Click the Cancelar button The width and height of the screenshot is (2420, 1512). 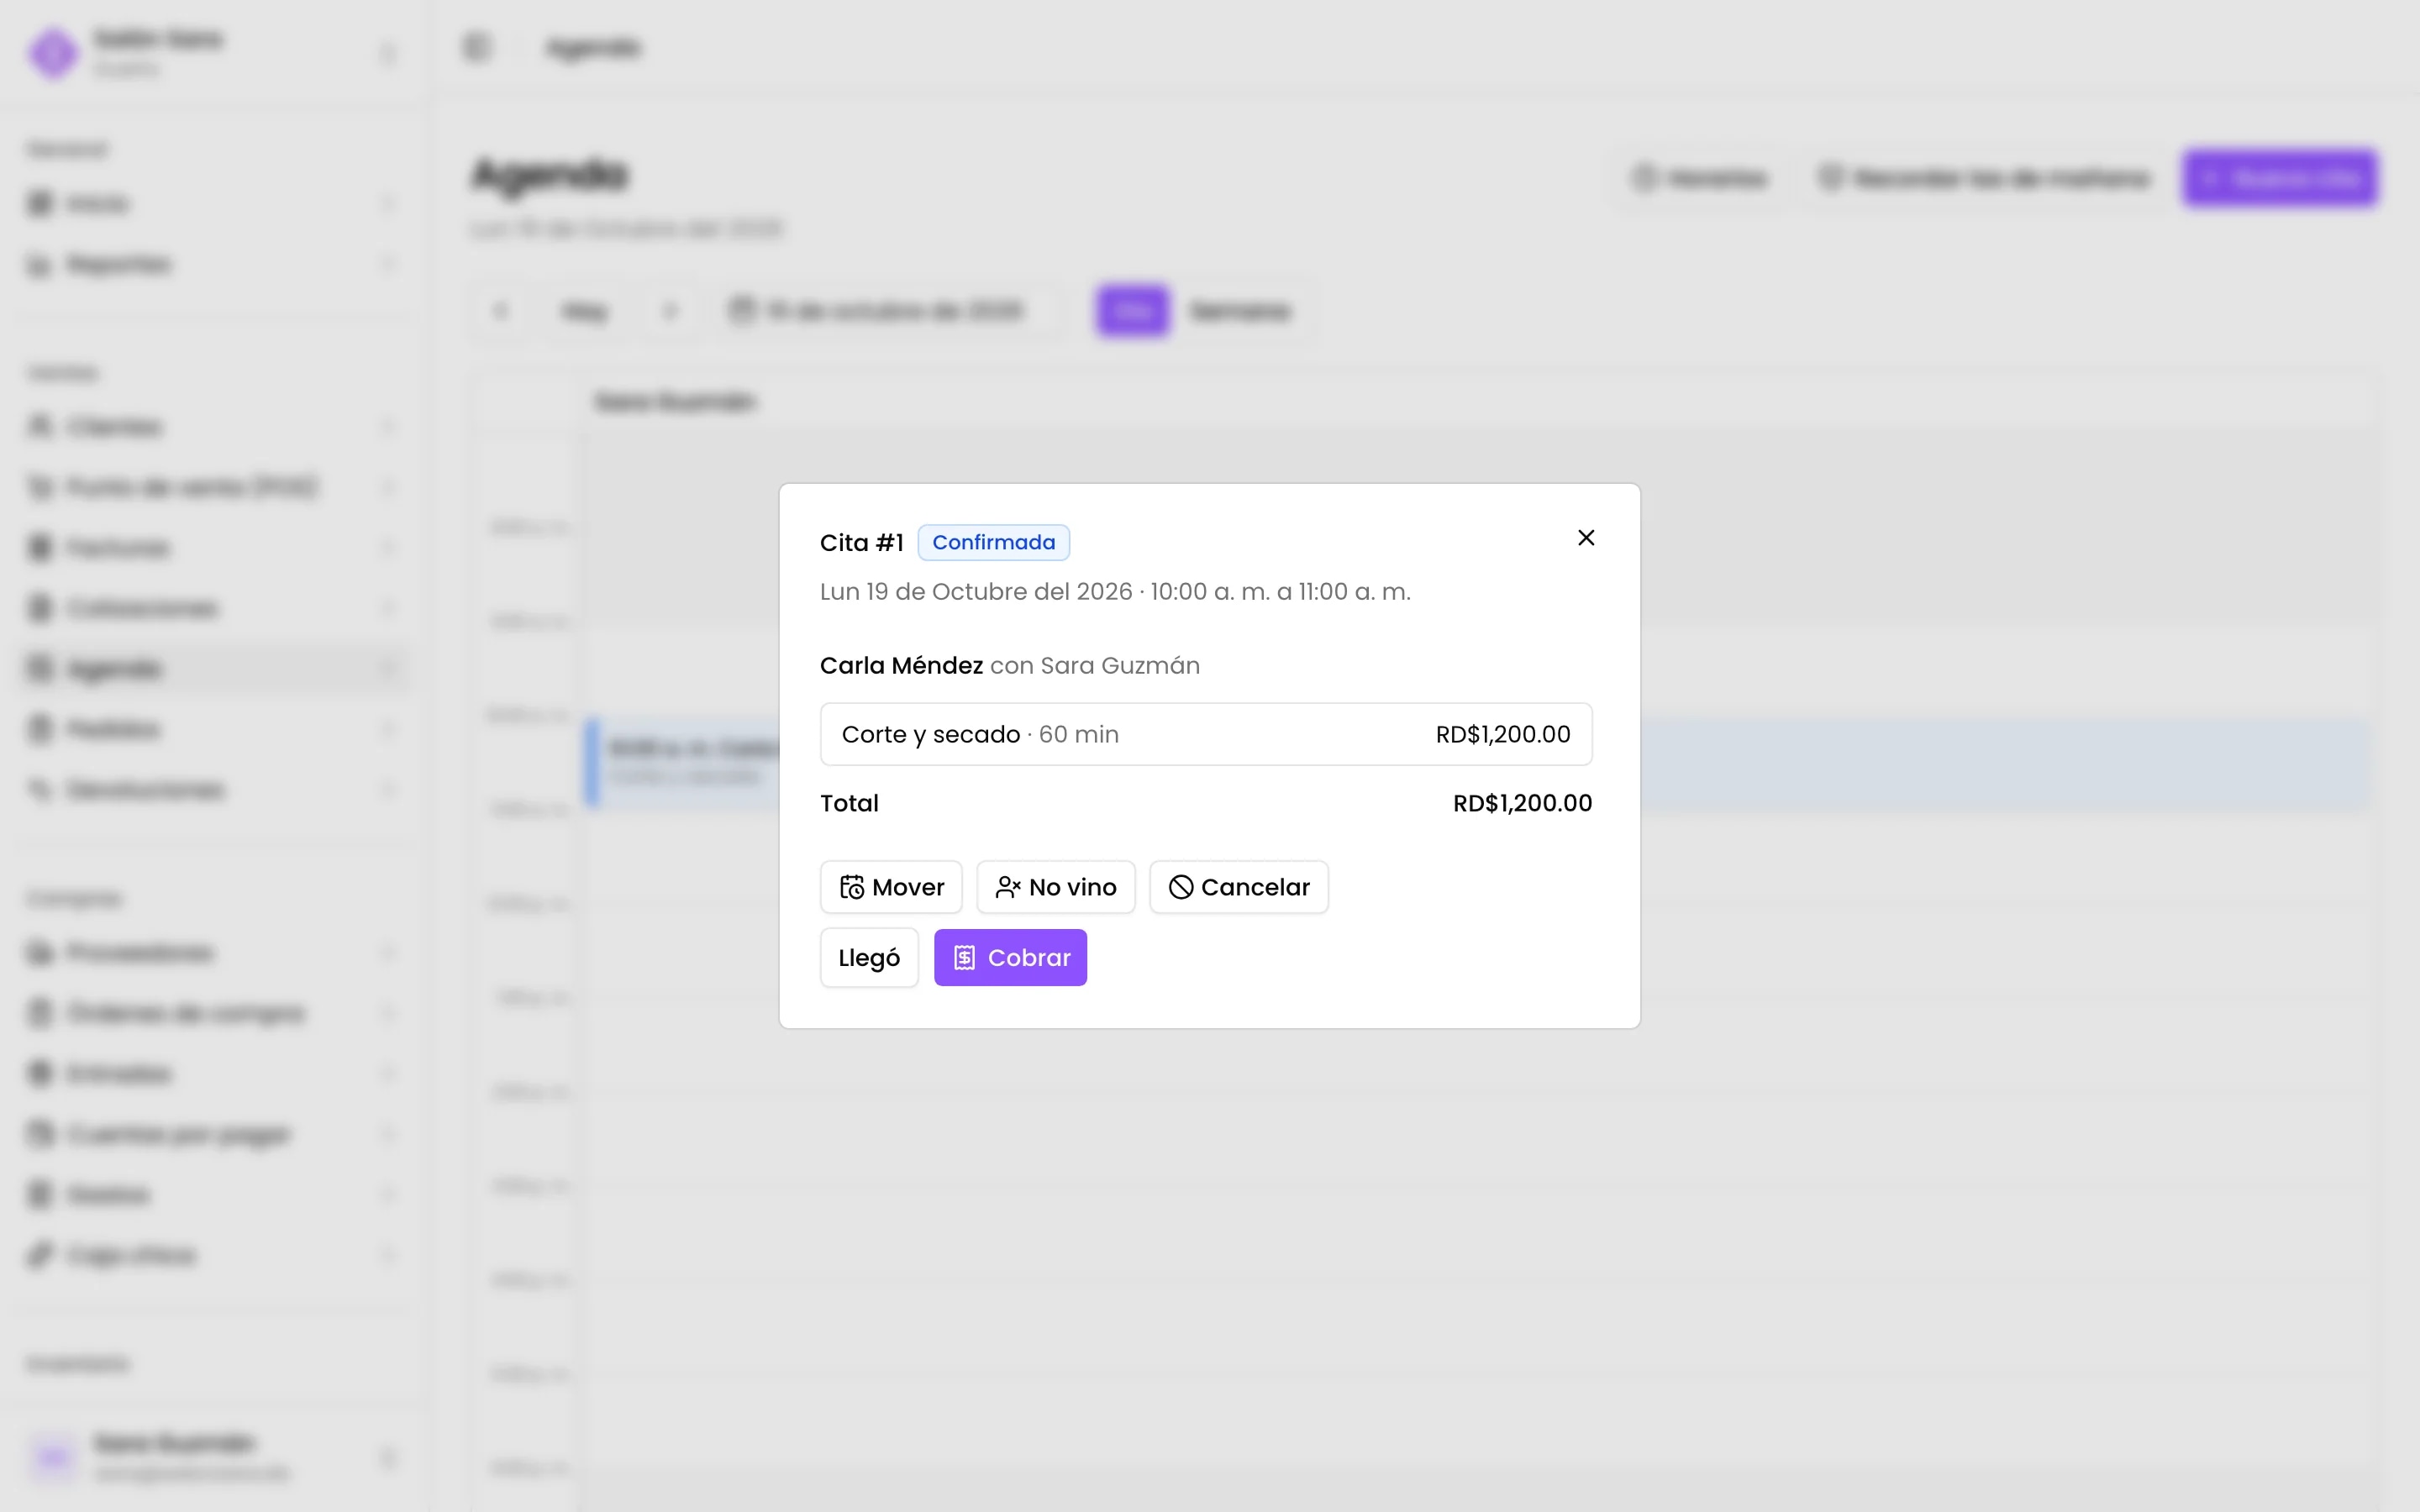pyautogui.click(x=1239, y=887)
